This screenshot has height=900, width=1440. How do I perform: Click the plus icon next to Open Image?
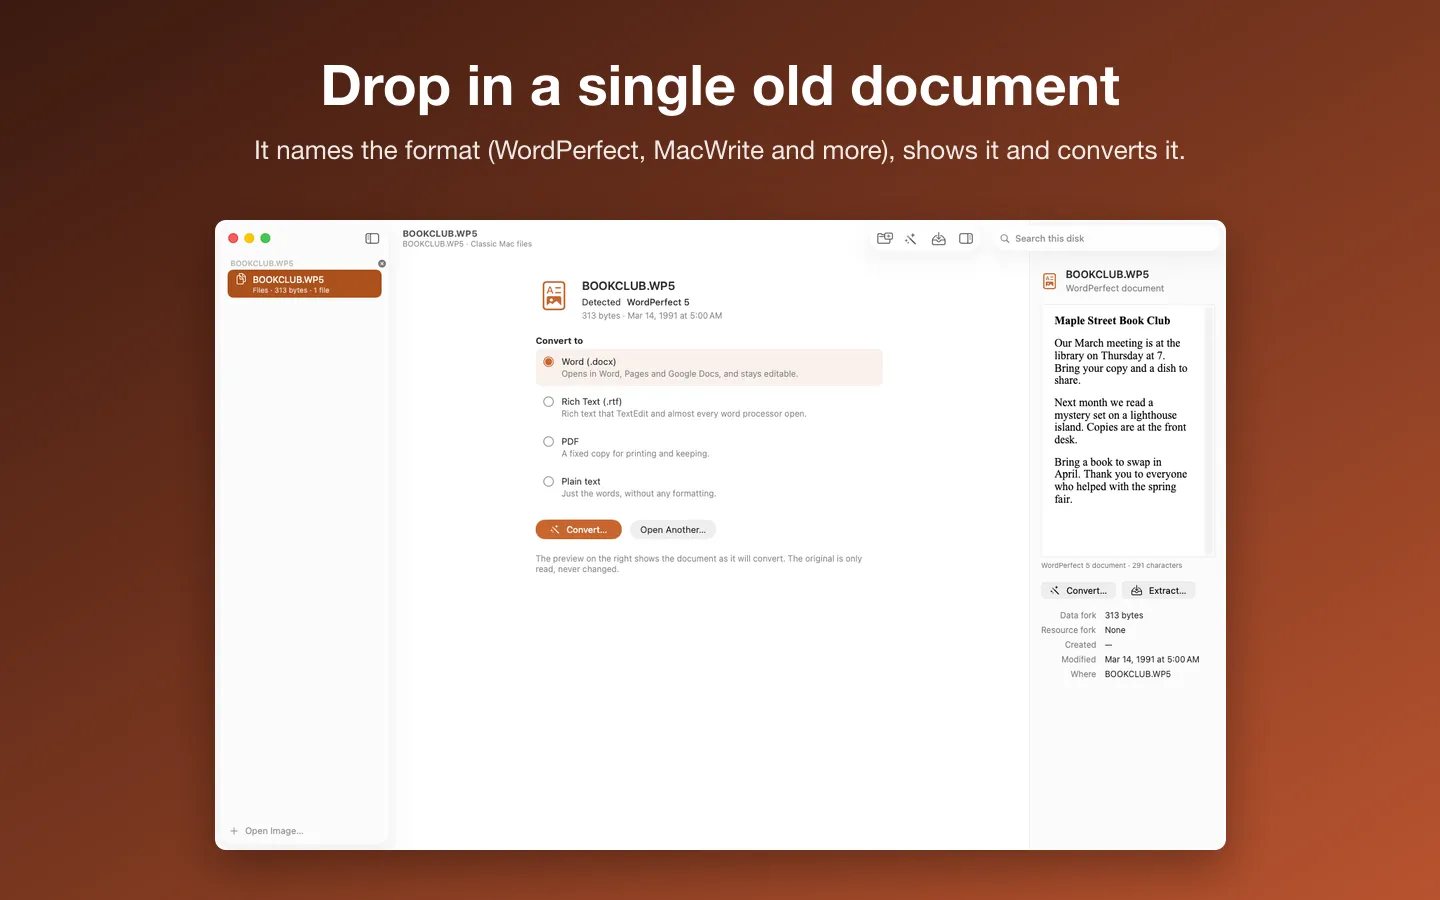234,831
